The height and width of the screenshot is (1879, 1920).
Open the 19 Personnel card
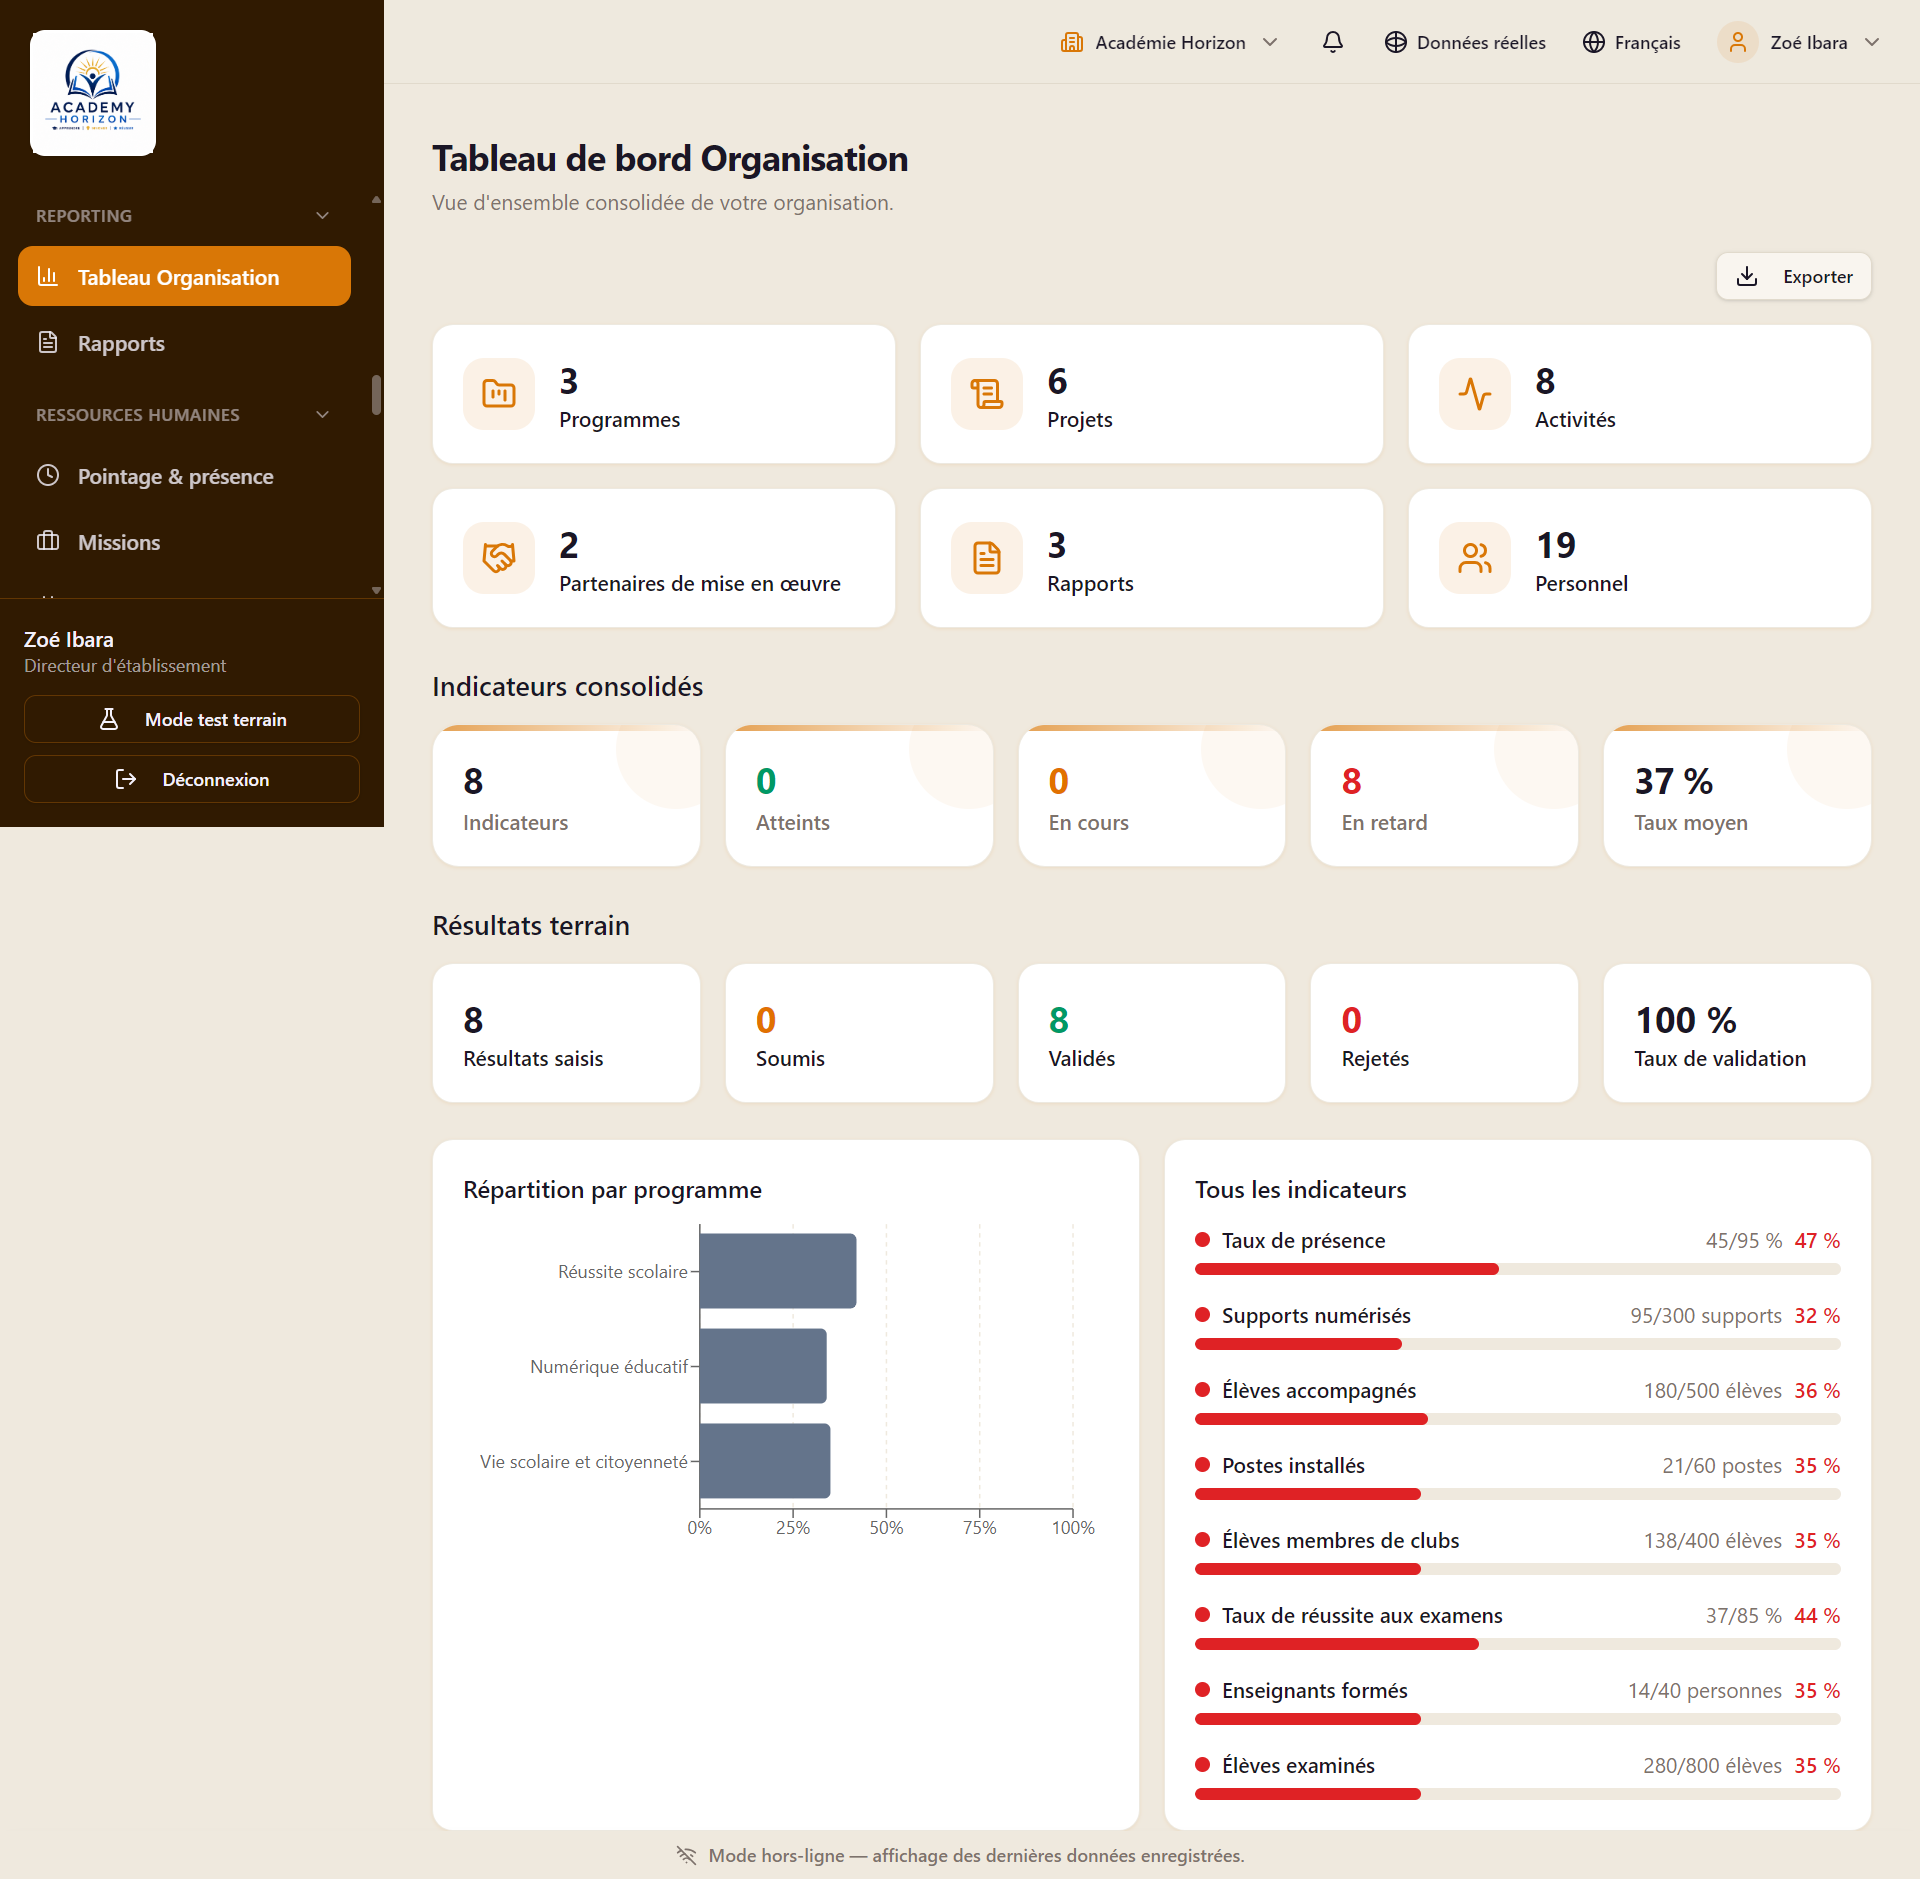pos(1640,558)
